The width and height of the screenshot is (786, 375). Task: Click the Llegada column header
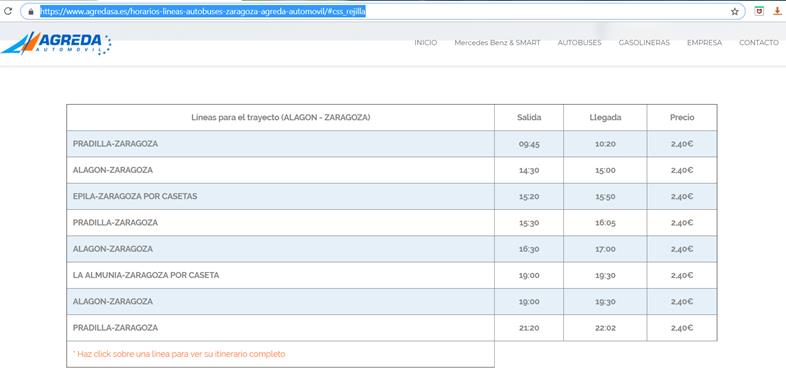605,117
